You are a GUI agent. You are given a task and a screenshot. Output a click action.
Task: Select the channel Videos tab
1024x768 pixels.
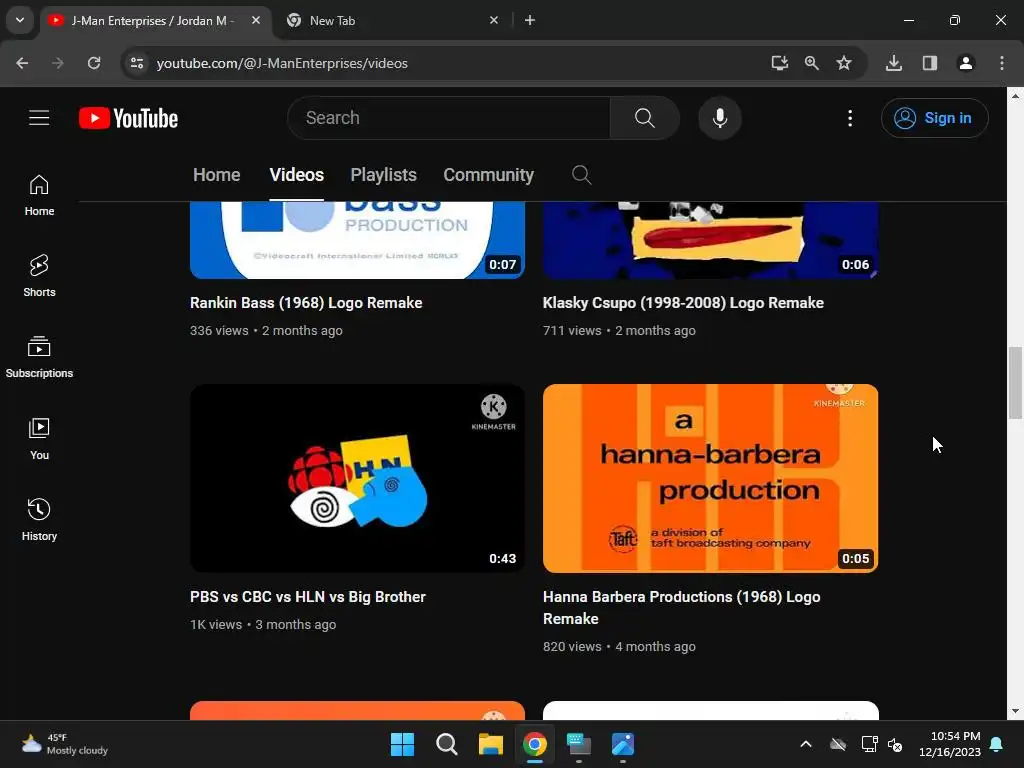pyautogui.click(x=296, y=175)
